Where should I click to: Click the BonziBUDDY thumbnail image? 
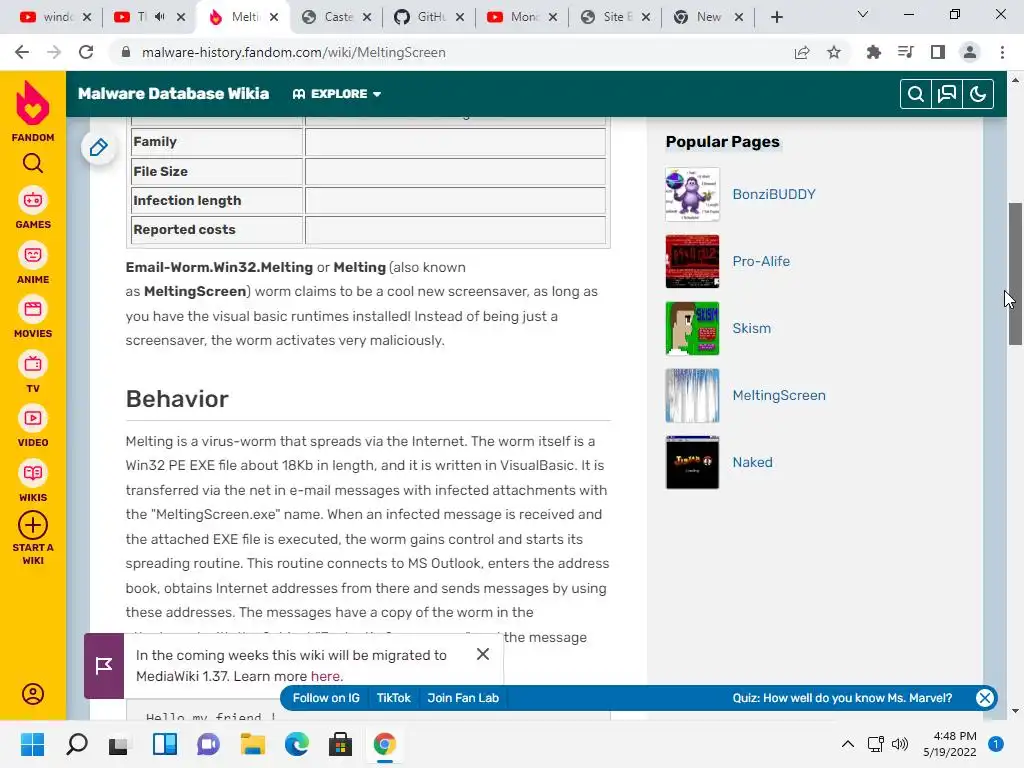(x=692, y=194)
